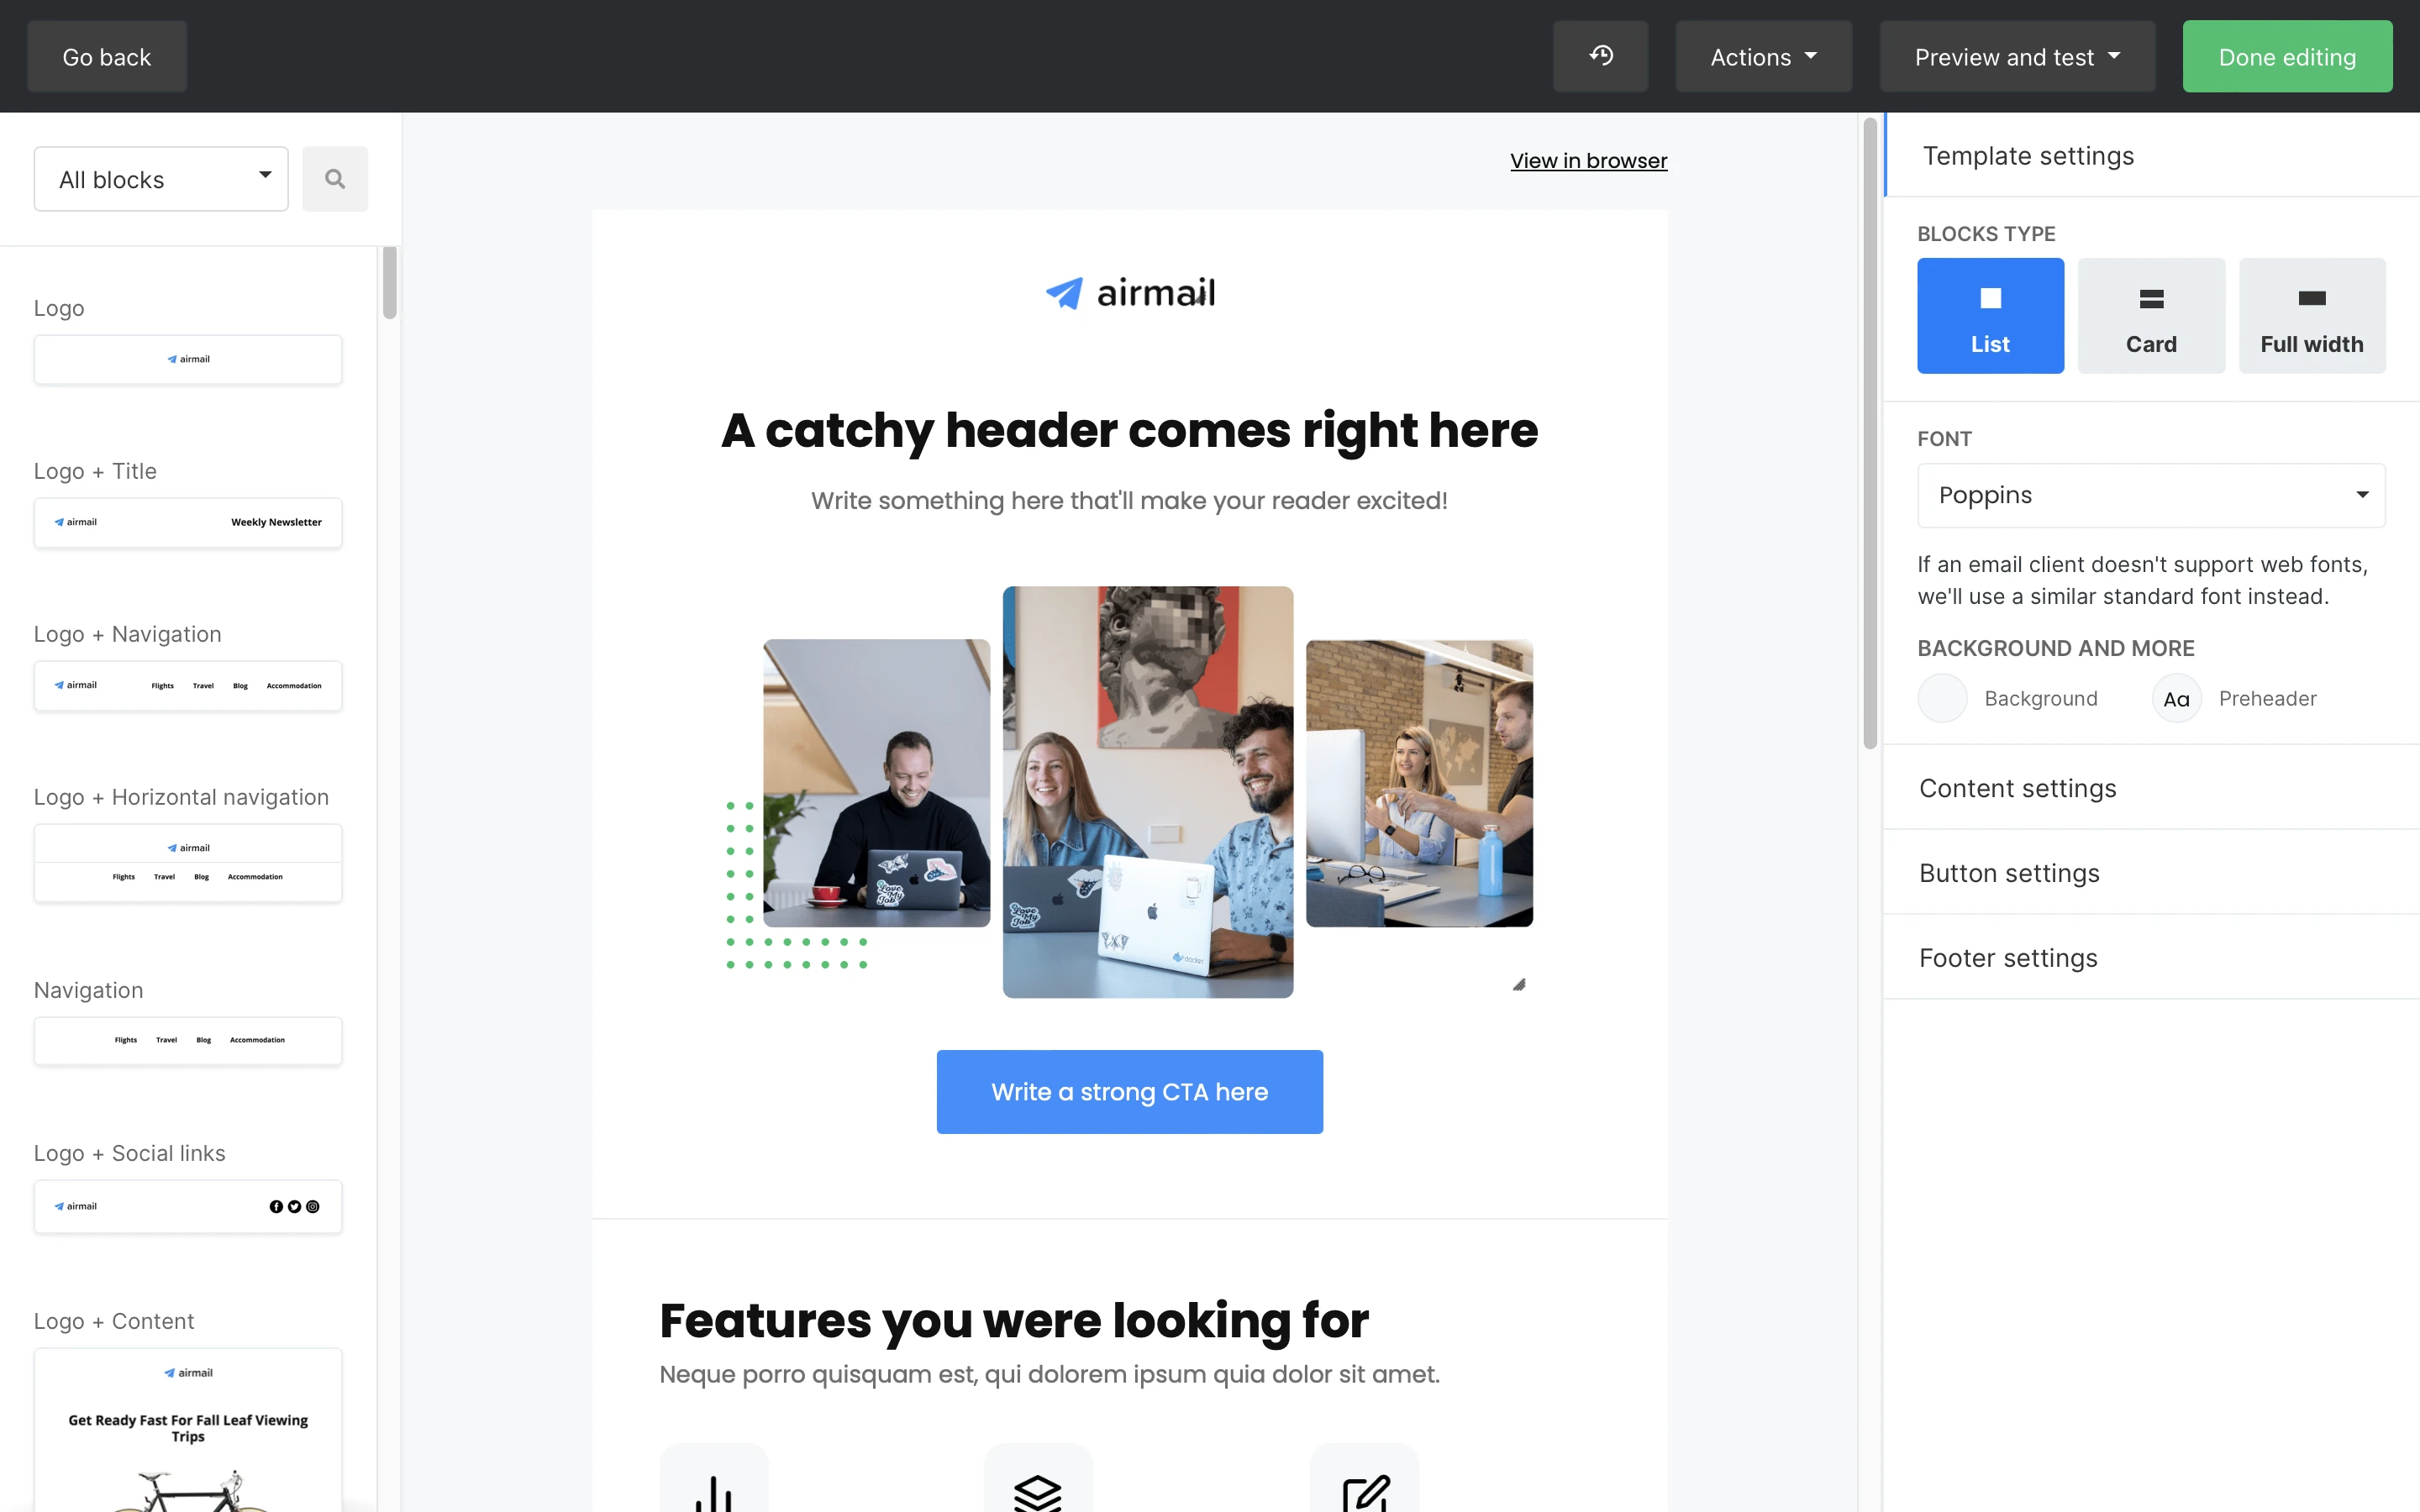Click the bar chart feature icon

point(714,1490)
